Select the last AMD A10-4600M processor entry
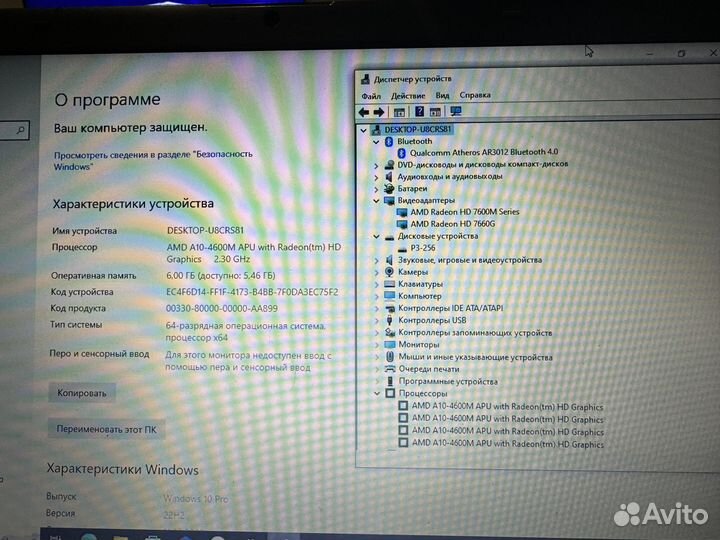Screen dimensions: 720x540 coord(506,443)
